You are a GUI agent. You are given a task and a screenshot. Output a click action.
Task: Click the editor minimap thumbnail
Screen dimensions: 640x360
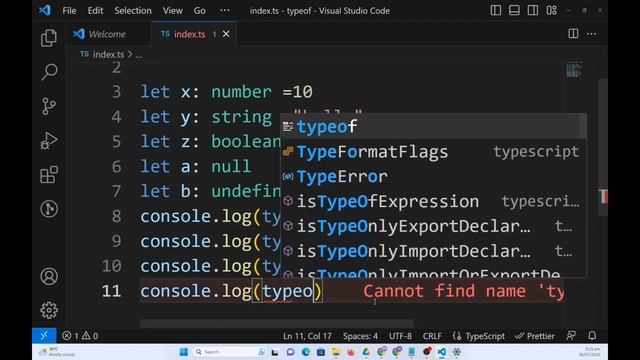573,70
